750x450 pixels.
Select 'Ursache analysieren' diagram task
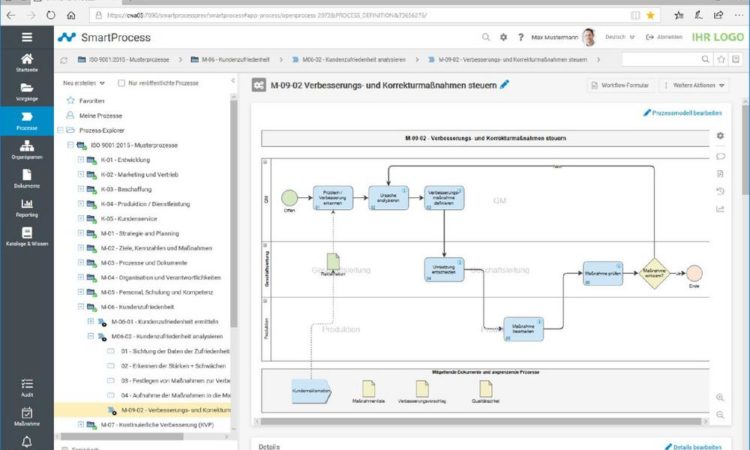click(388, 198)
